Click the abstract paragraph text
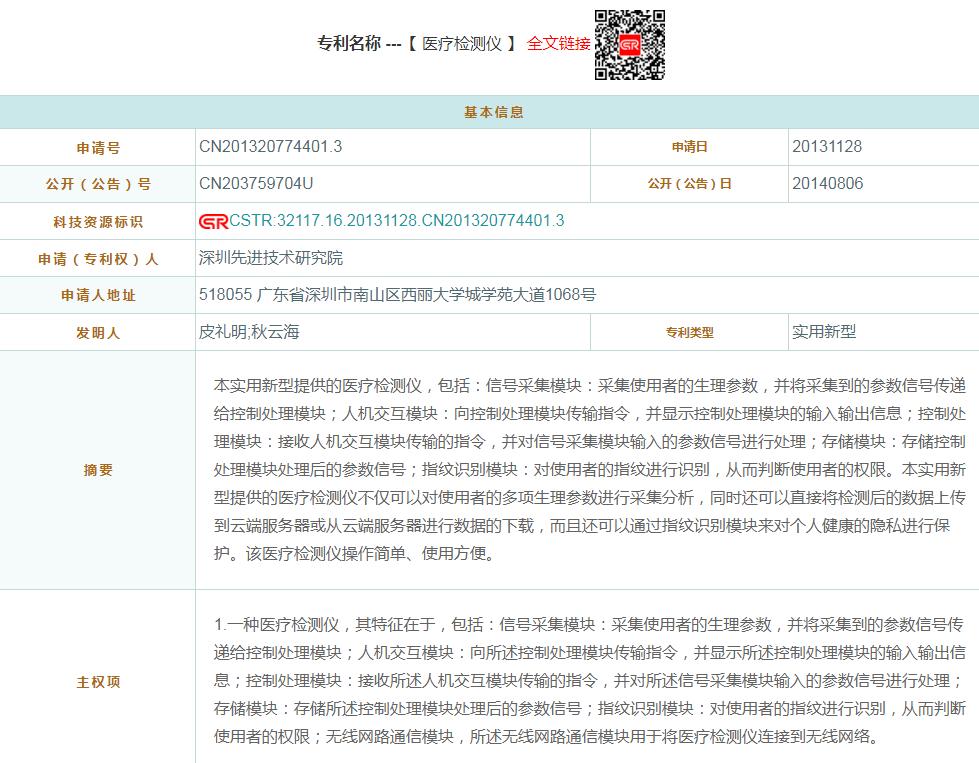The image size is (979, 763). tap(590, 469)
